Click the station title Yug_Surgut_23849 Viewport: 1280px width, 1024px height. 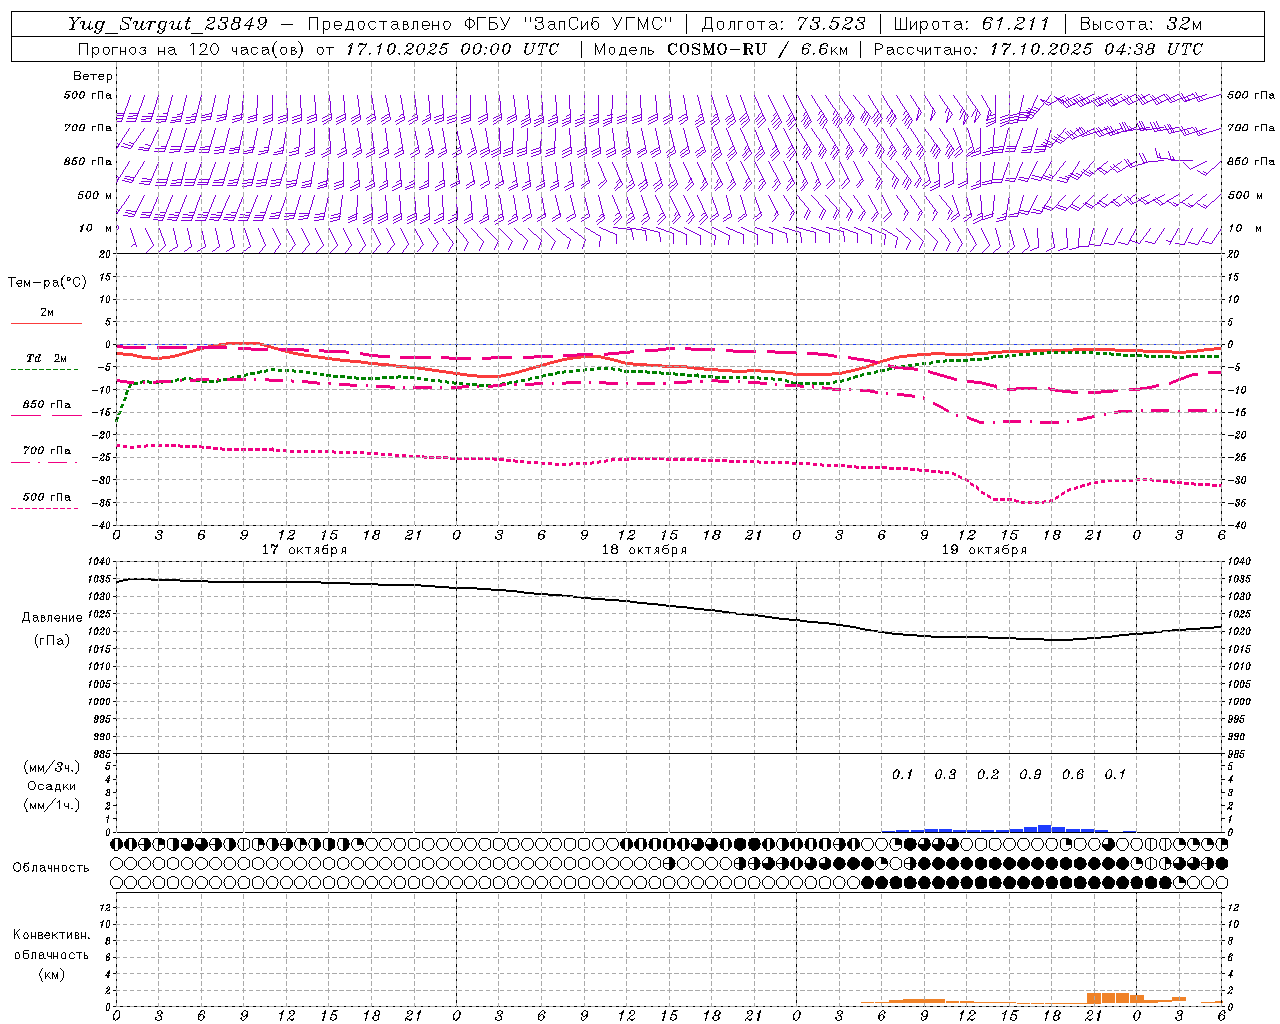pyautogui.click(x=168, y=24)
